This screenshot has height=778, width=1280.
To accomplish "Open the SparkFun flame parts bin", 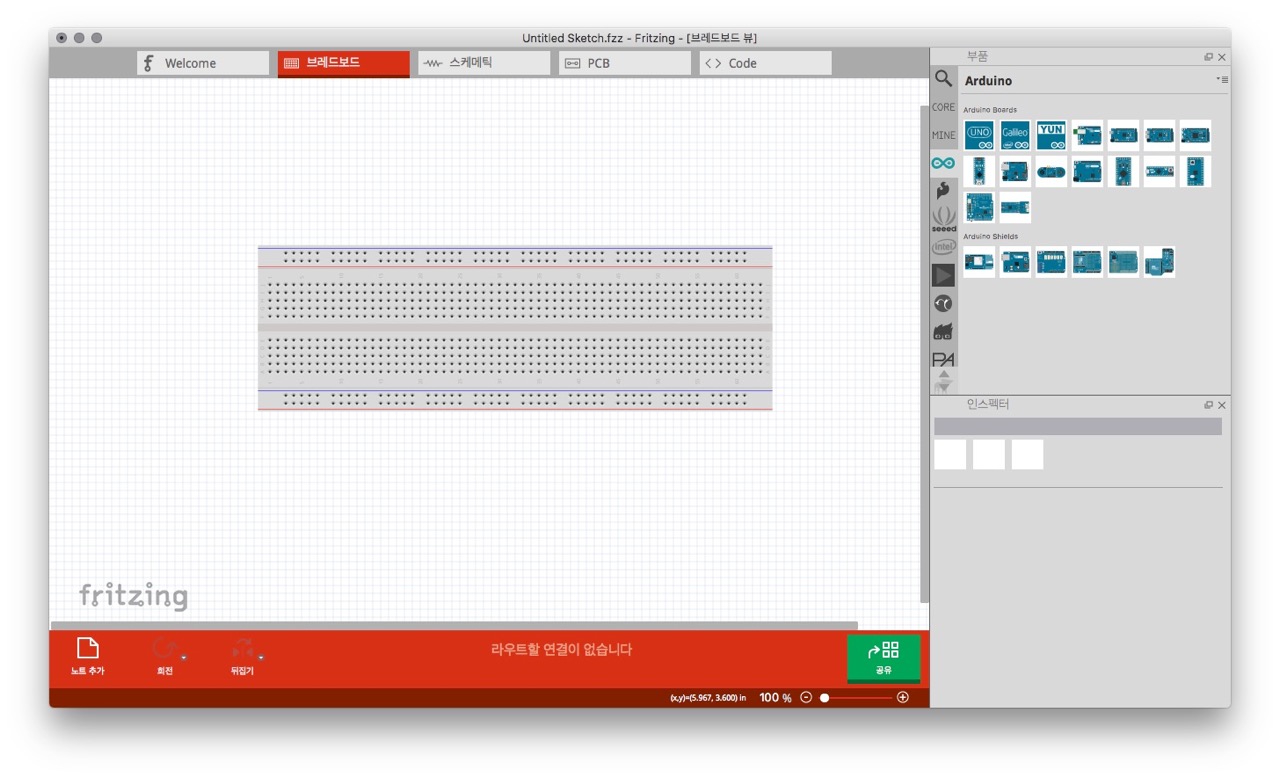I will 943,190.
